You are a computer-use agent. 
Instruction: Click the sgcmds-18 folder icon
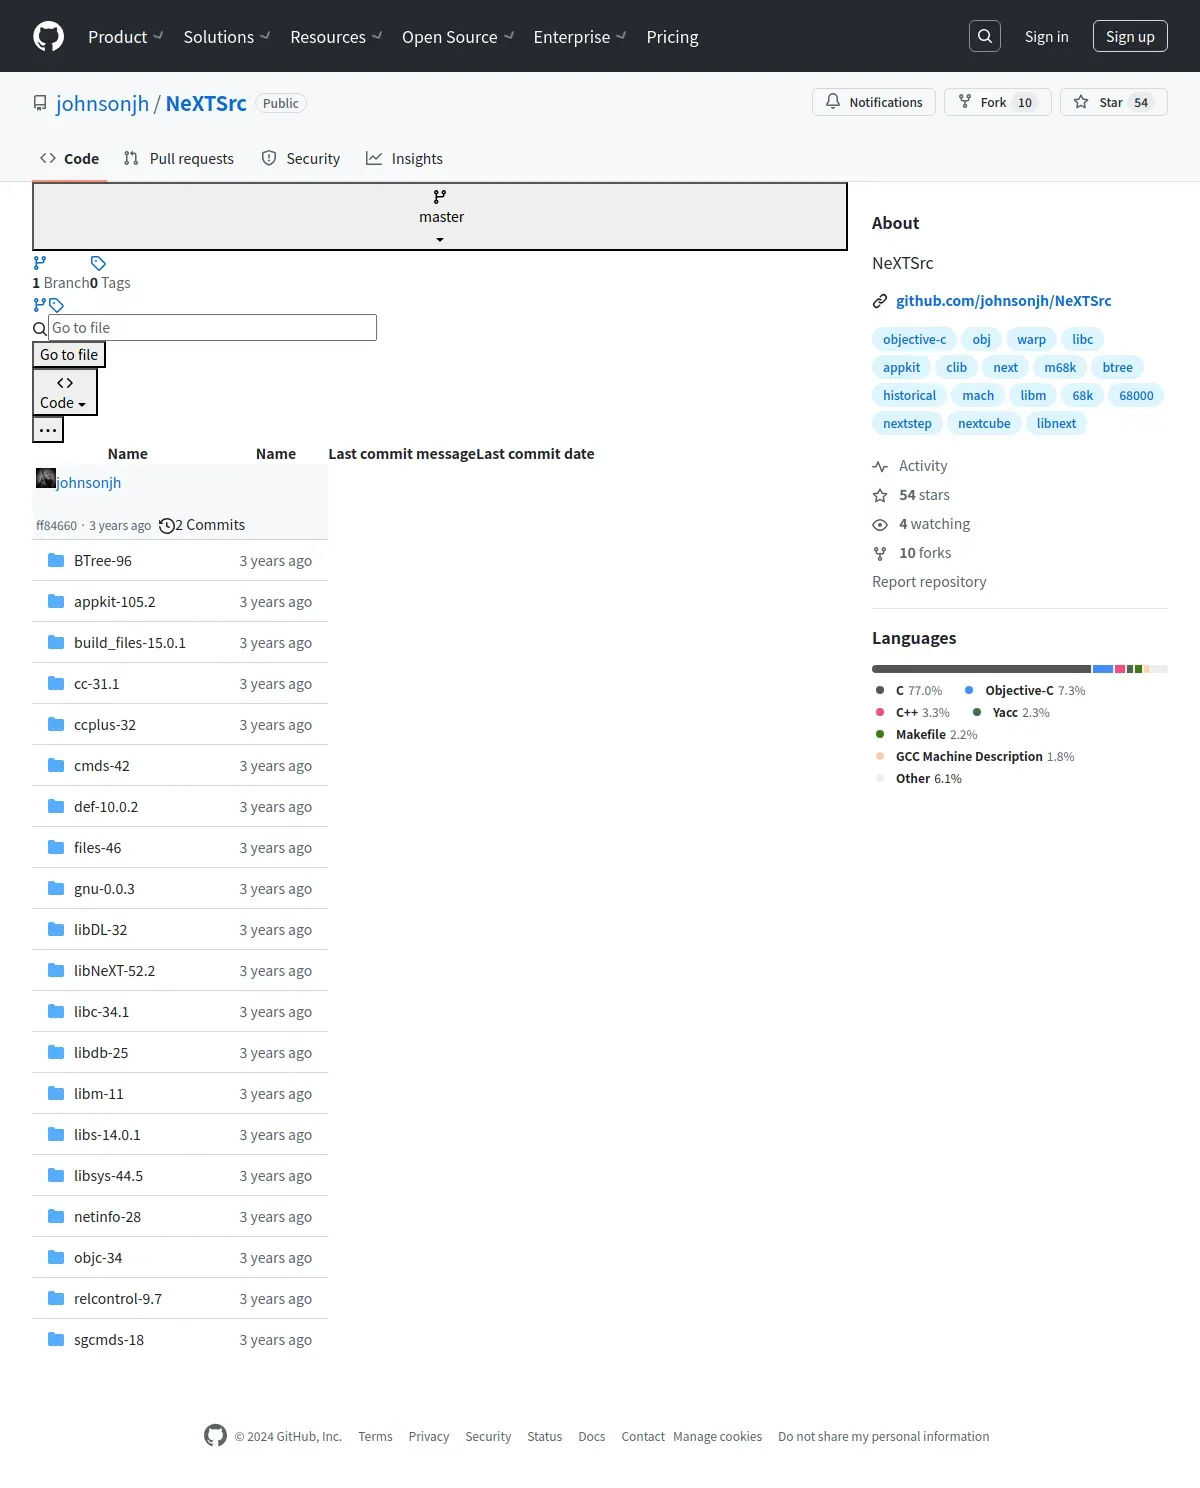point(56,1339)
